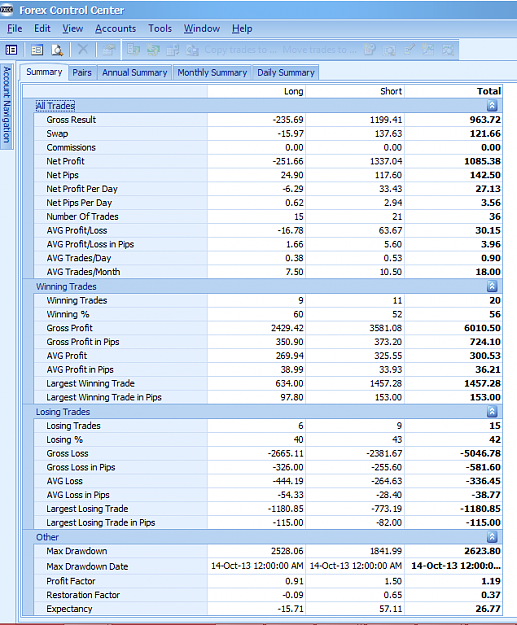The height and width of the screenshot is (625, 517).
Task: Switch to the Daily Summary tab
Action: point(286,73)
